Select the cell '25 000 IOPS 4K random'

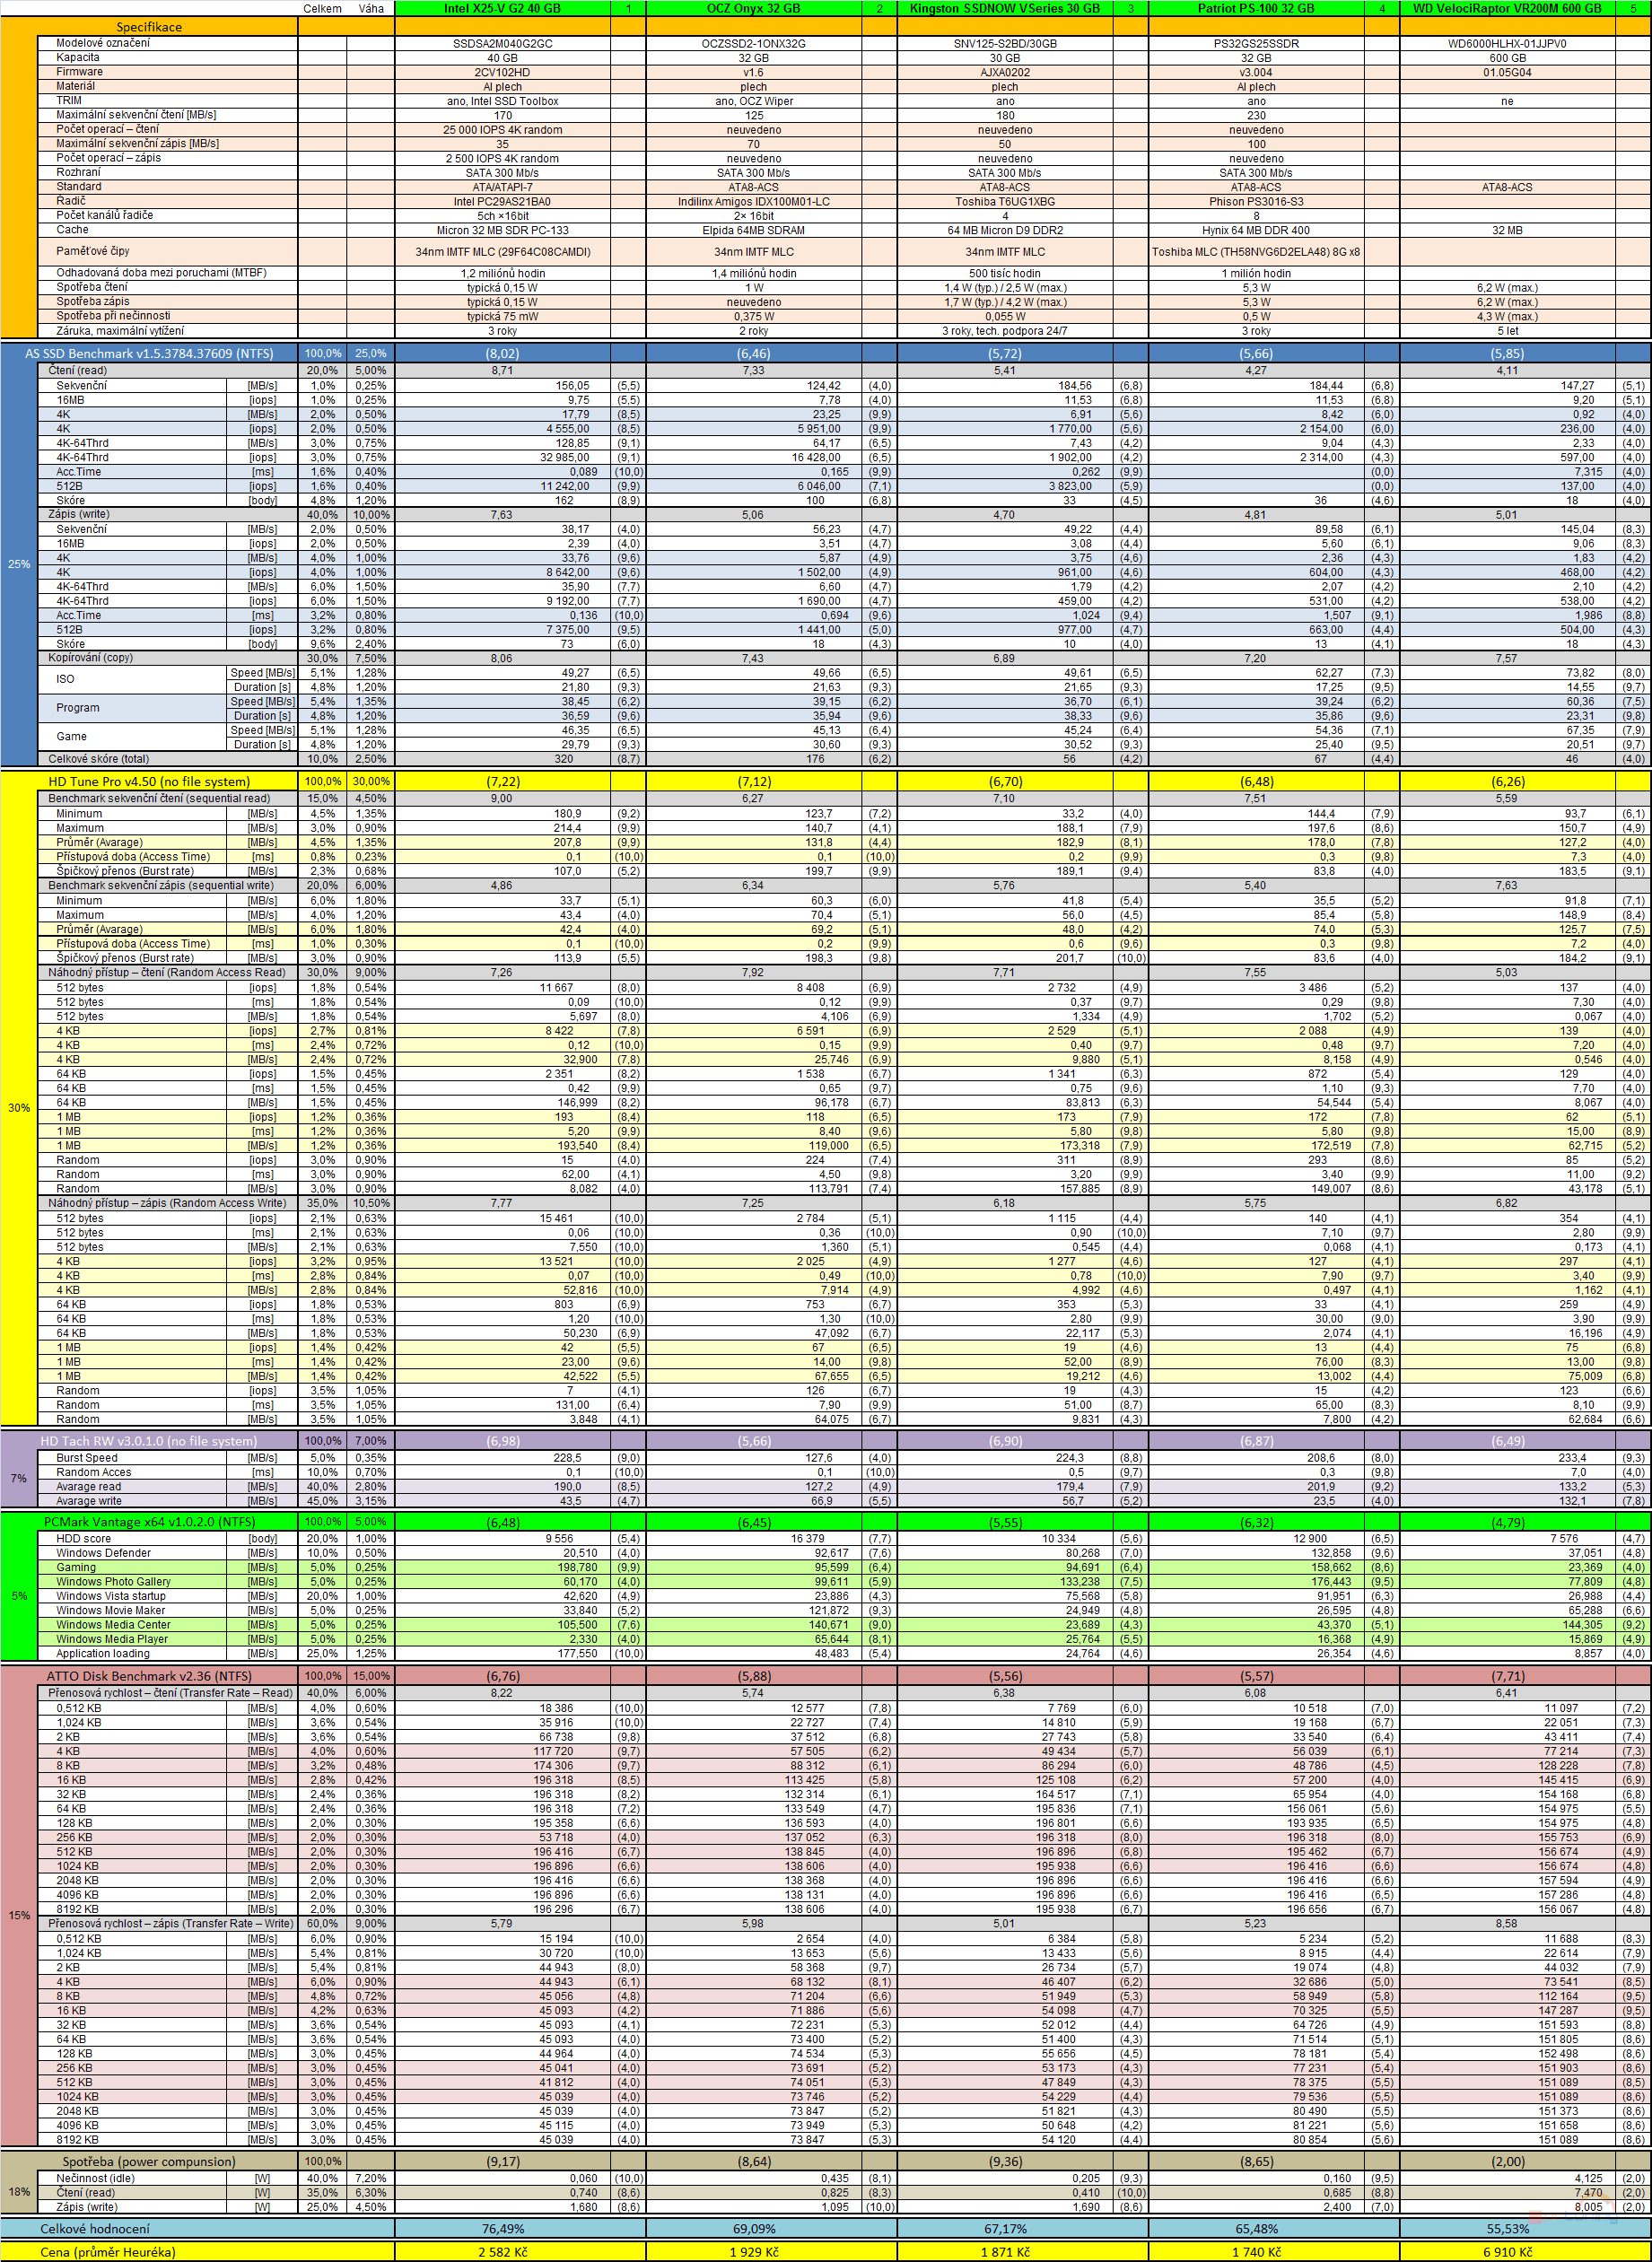502,130
